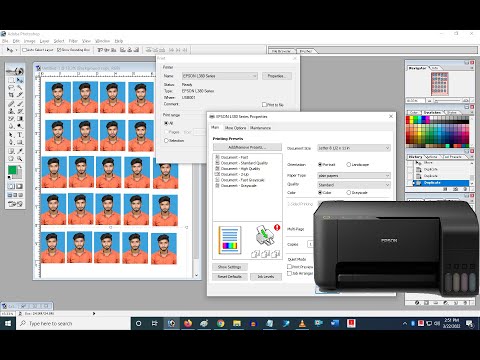Select the Pen tool
Screen dimensions: 480x360
(x=11, y=142)
